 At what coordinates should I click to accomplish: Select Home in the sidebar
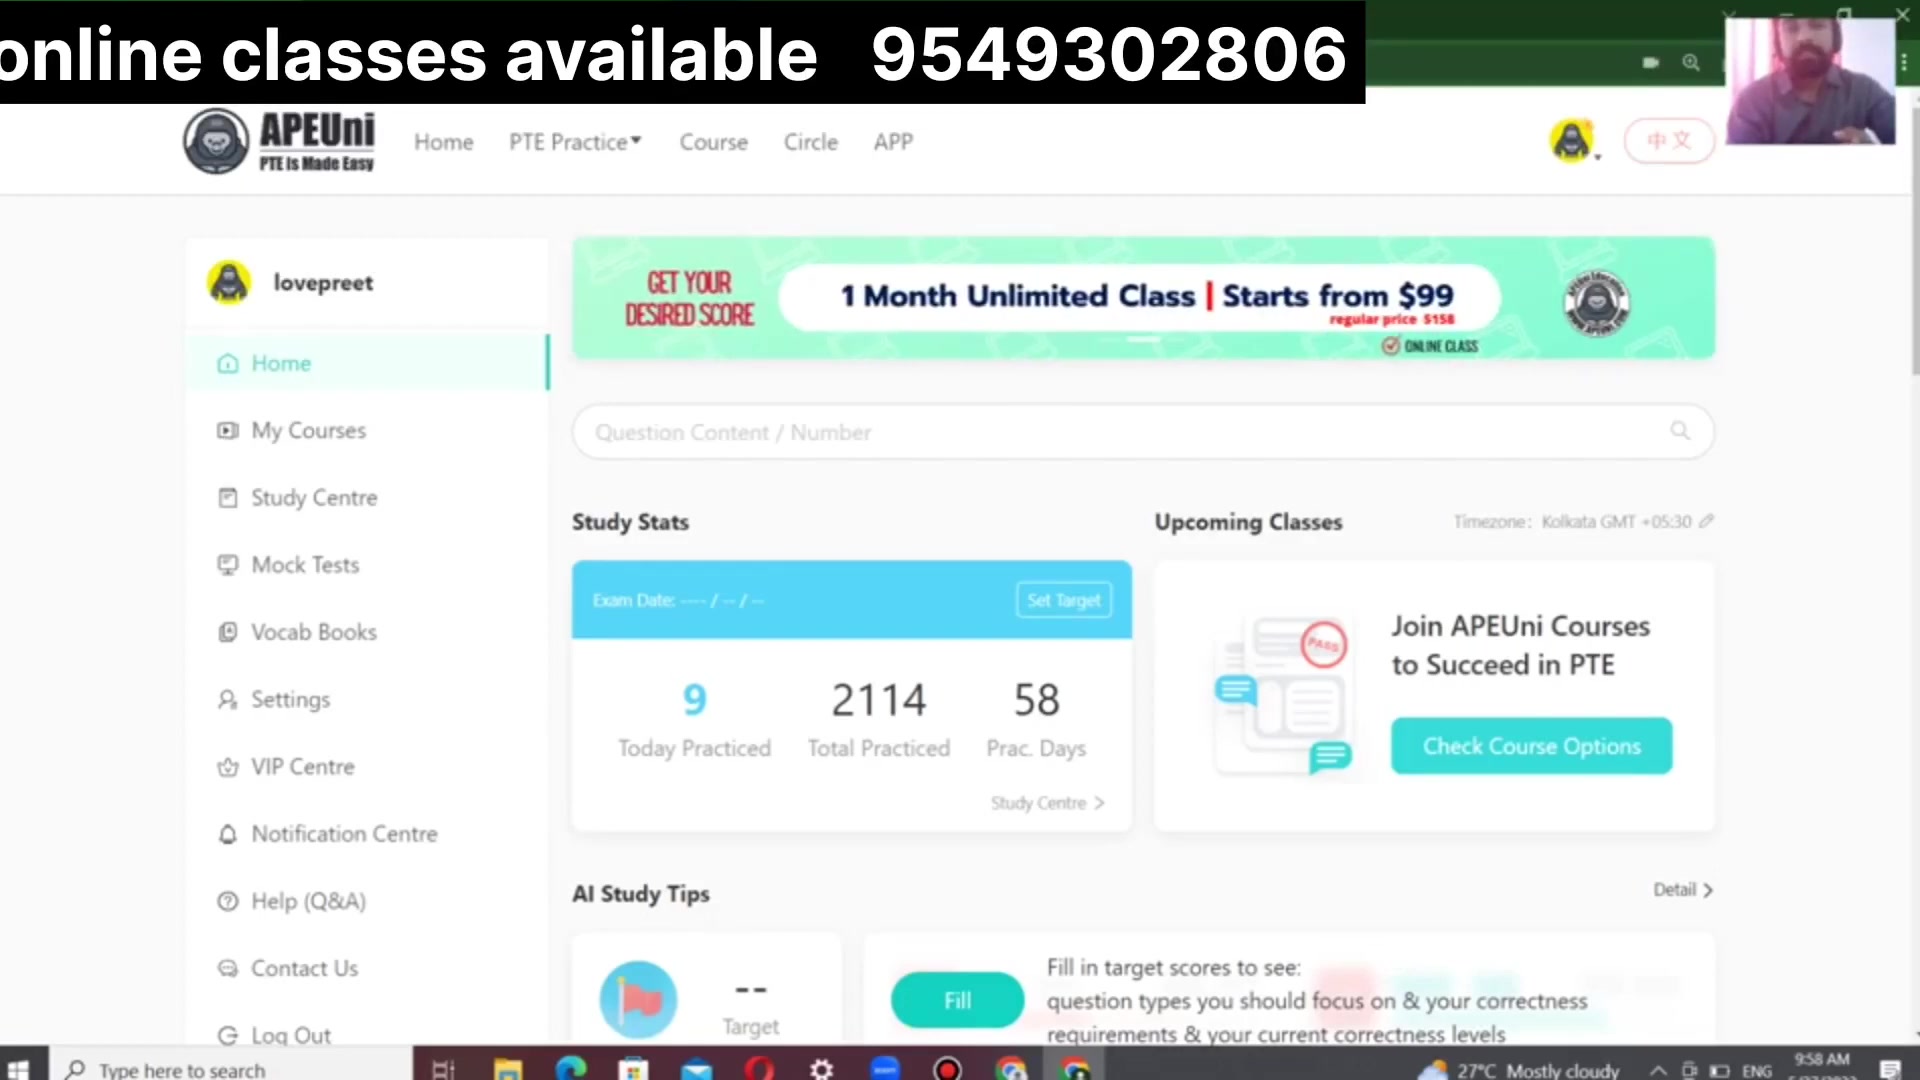click(367, 363)
